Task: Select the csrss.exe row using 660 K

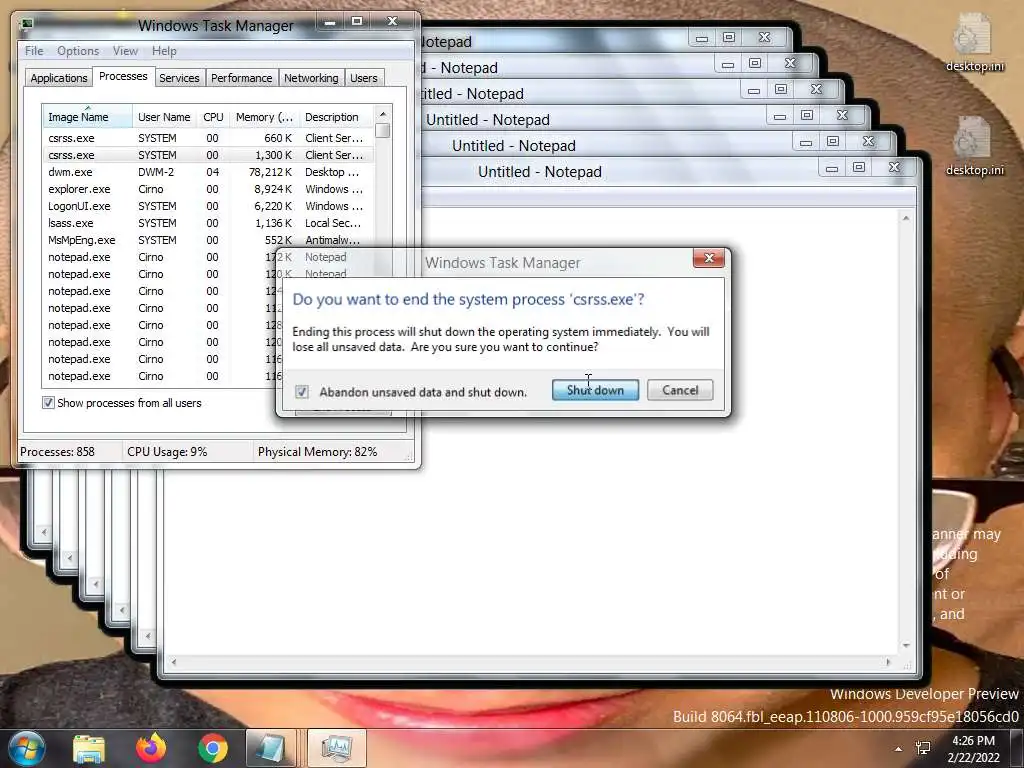Action: pos(208,138)
